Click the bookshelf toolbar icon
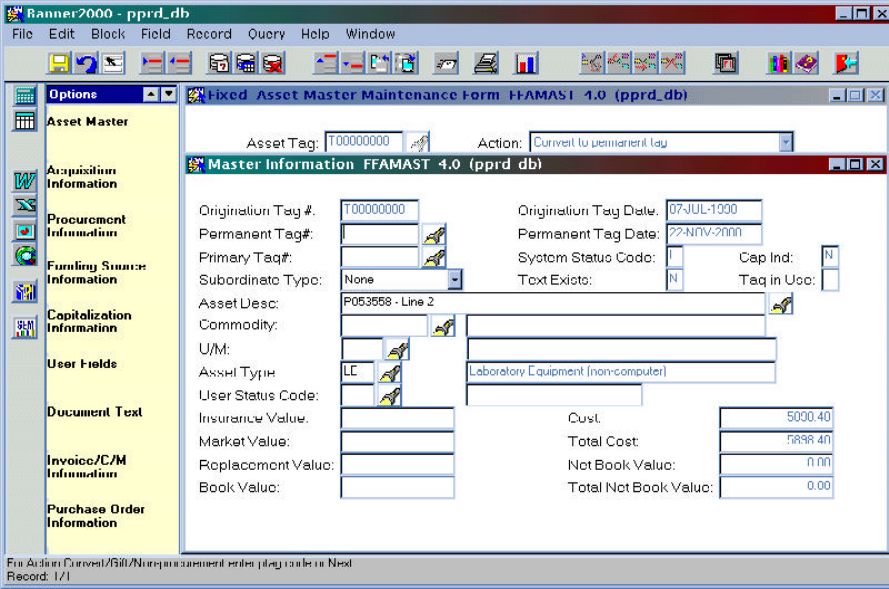889x589 pixels. click(778, 63)
